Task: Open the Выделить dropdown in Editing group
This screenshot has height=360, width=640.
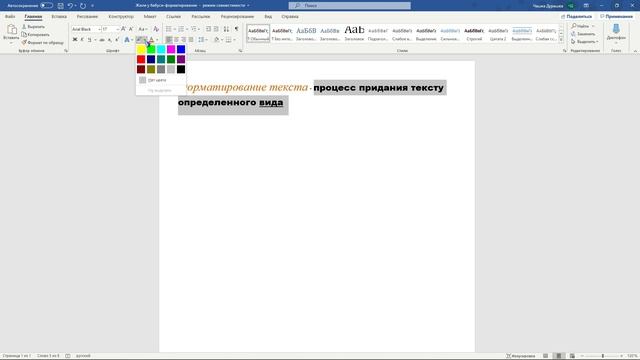Action: click(x=585, y=42)
